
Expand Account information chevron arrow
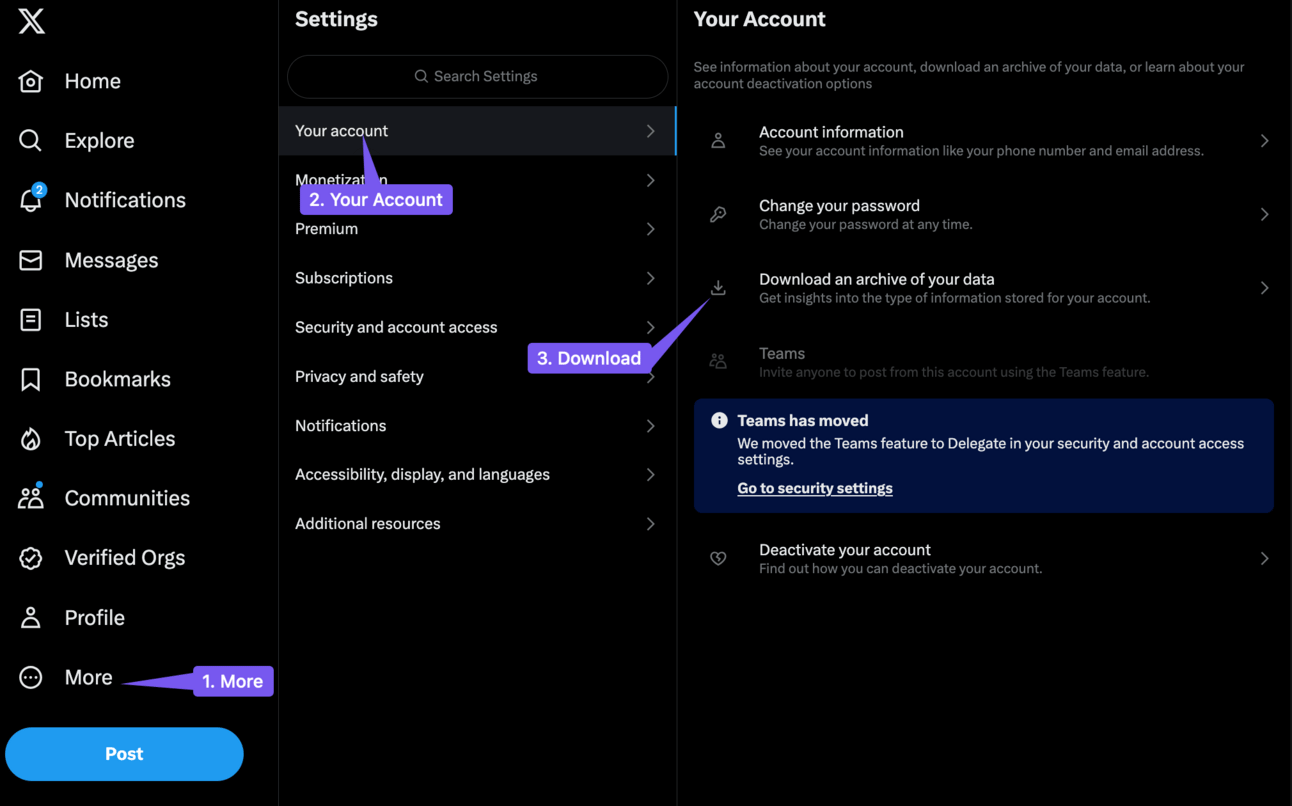click(1264, 141)
